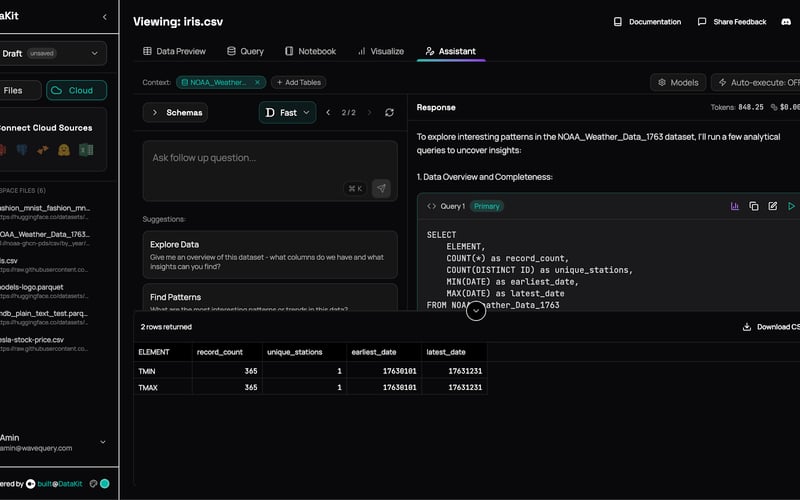Click the Find Patterns suggestion card
800x500 pixels.
[270, 297]
